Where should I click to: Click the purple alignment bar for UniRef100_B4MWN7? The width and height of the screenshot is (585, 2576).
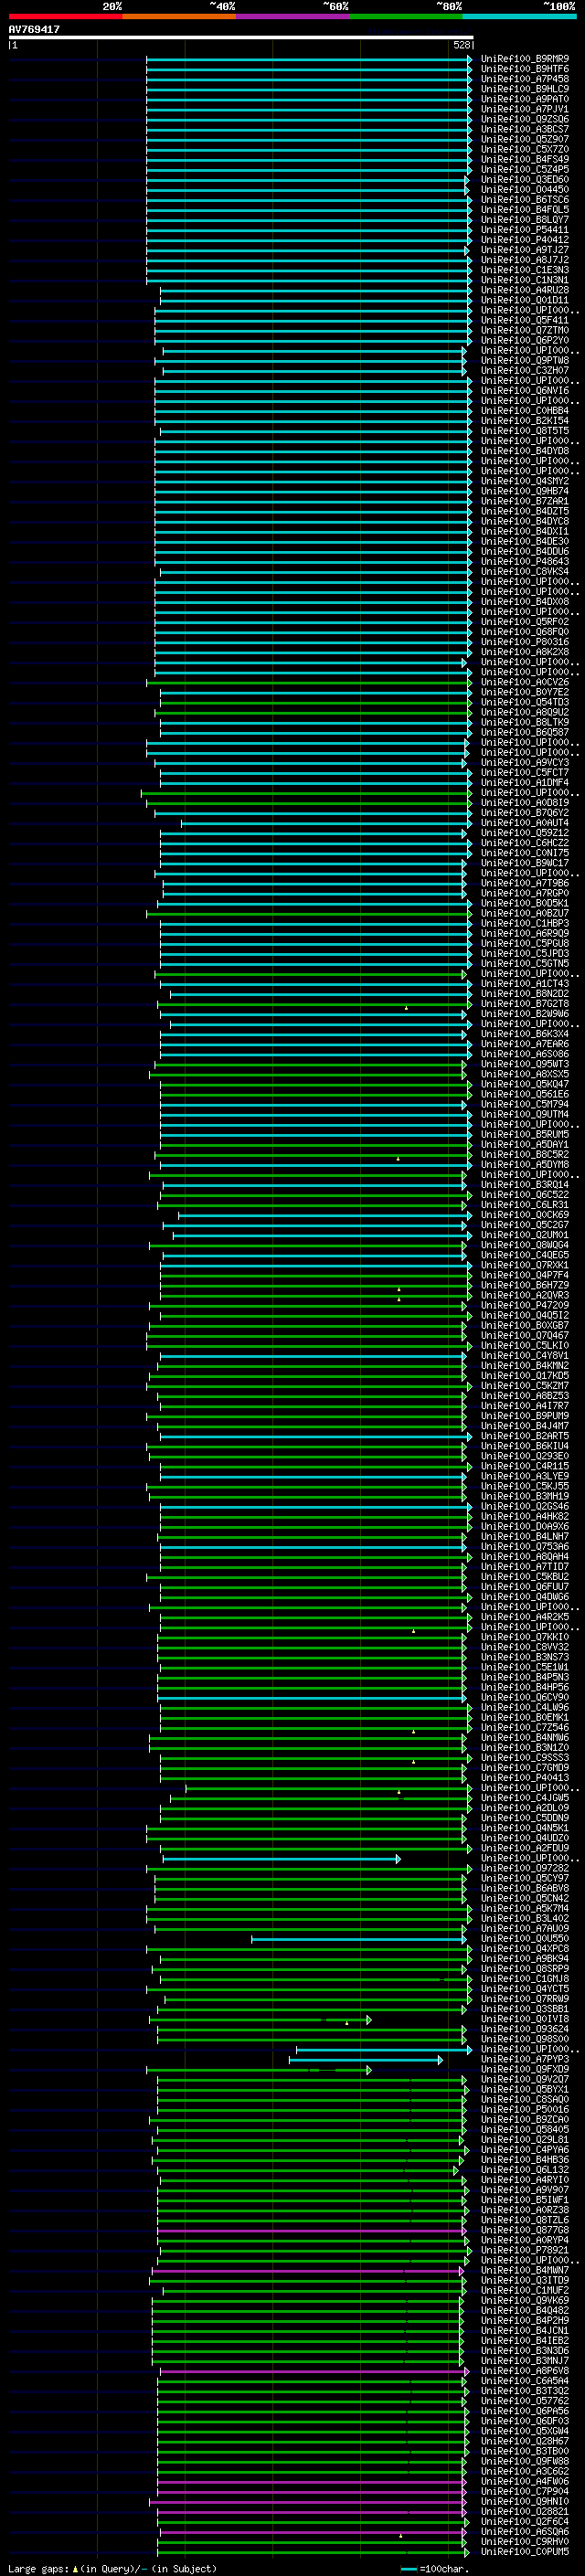308,2270
